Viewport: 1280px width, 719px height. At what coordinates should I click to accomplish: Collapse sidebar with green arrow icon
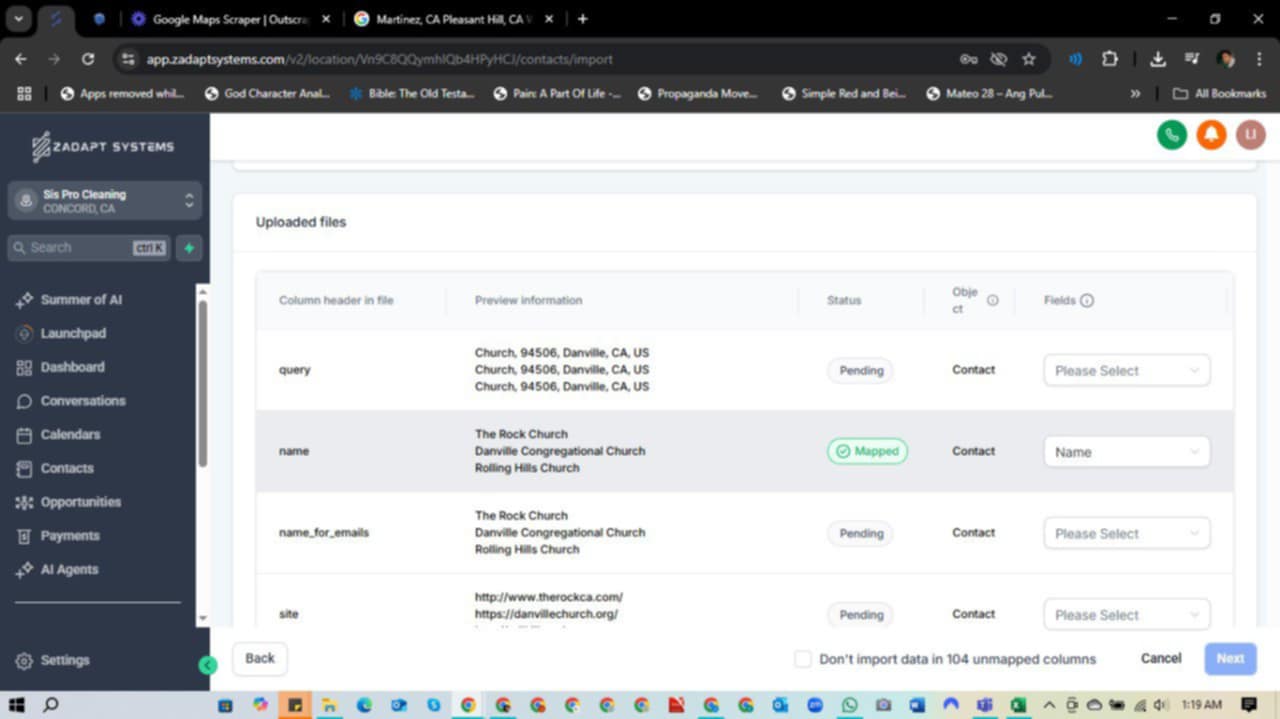point(207,665)
